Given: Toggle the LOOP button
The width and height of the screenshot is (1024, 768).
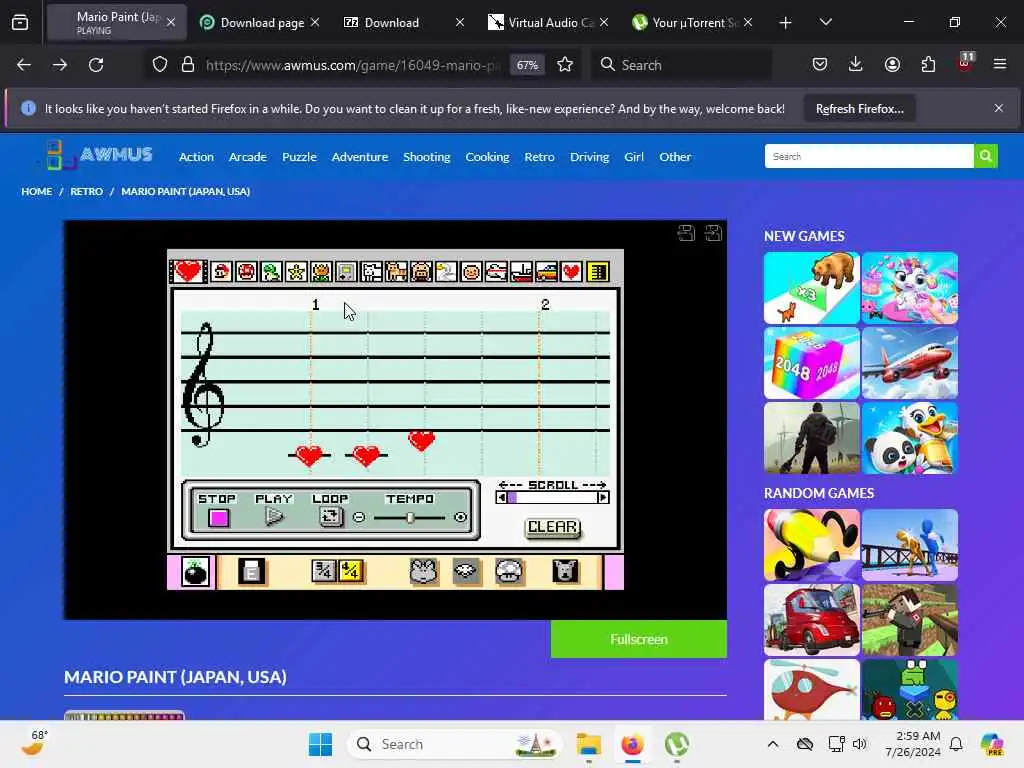Looking at the screenshot, I should point(330,517).
